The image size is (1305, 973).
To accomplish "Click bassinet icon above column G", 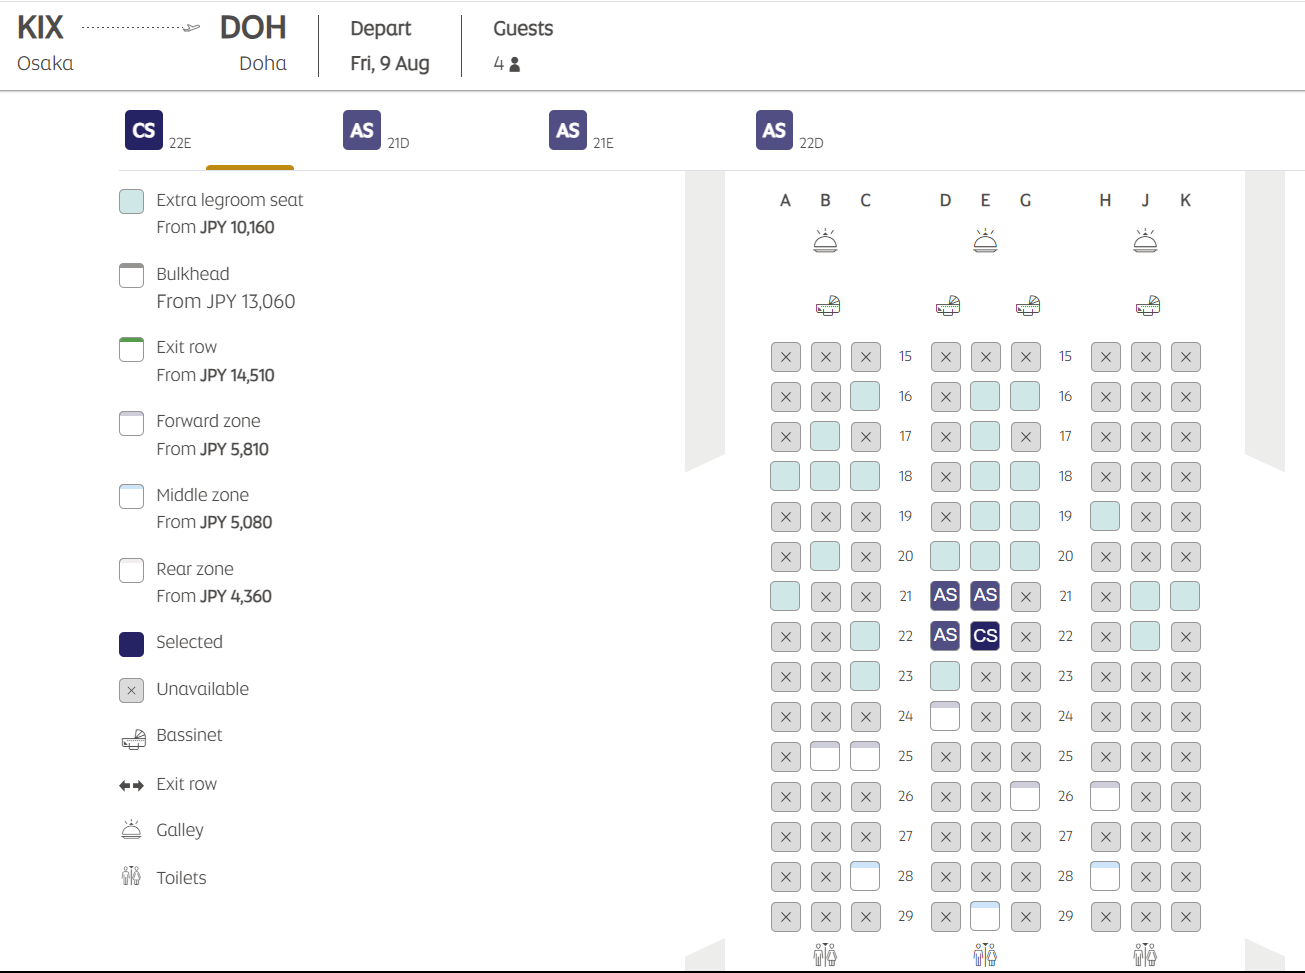I will 1028,306.
